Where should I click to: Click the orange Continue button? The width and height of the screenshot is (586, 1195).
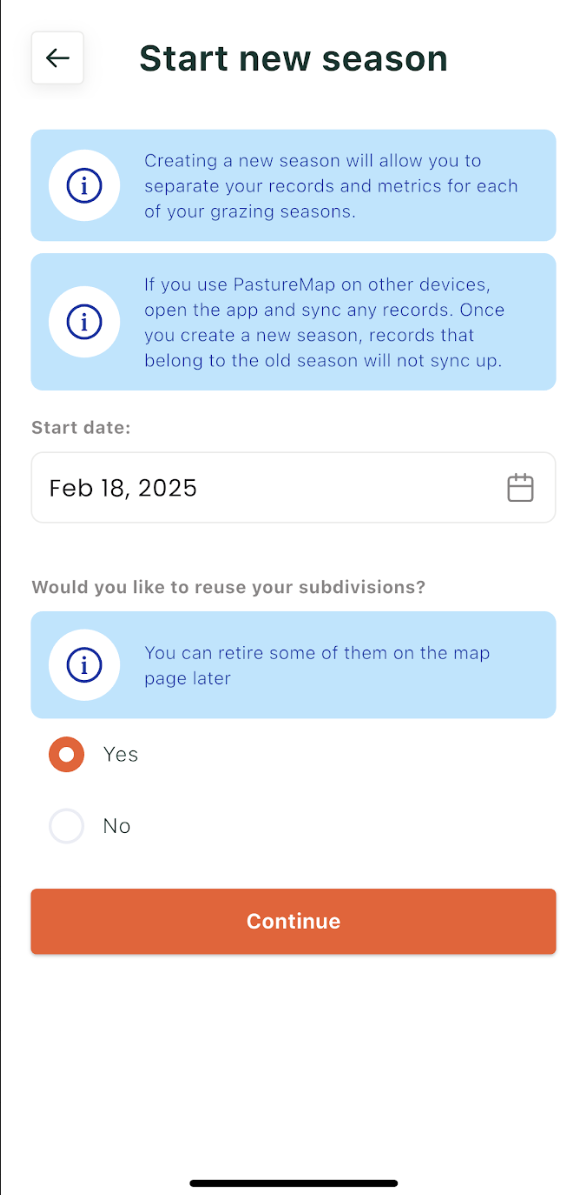point(293,921)
